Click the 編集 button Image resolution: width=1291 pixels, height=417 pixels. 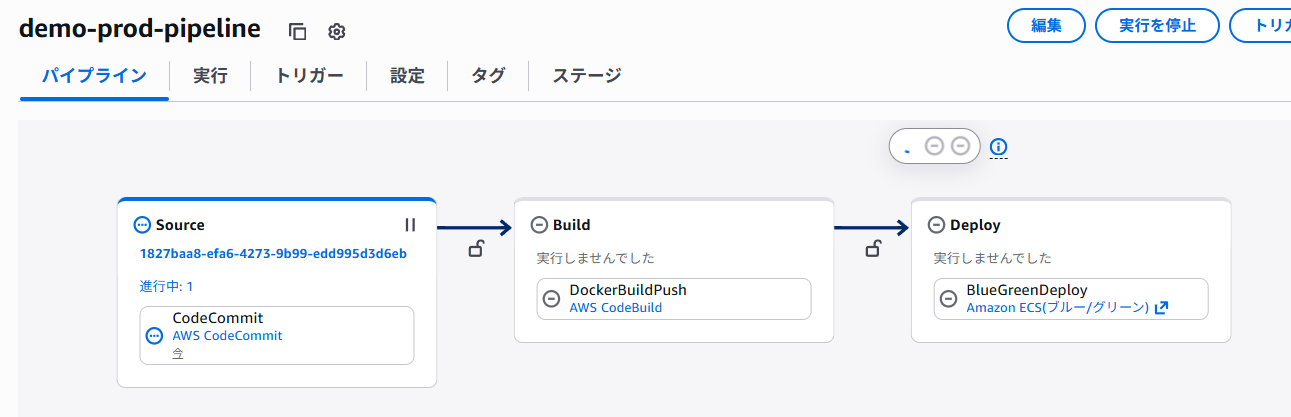pyautogui.click(x=1045, y=26)
